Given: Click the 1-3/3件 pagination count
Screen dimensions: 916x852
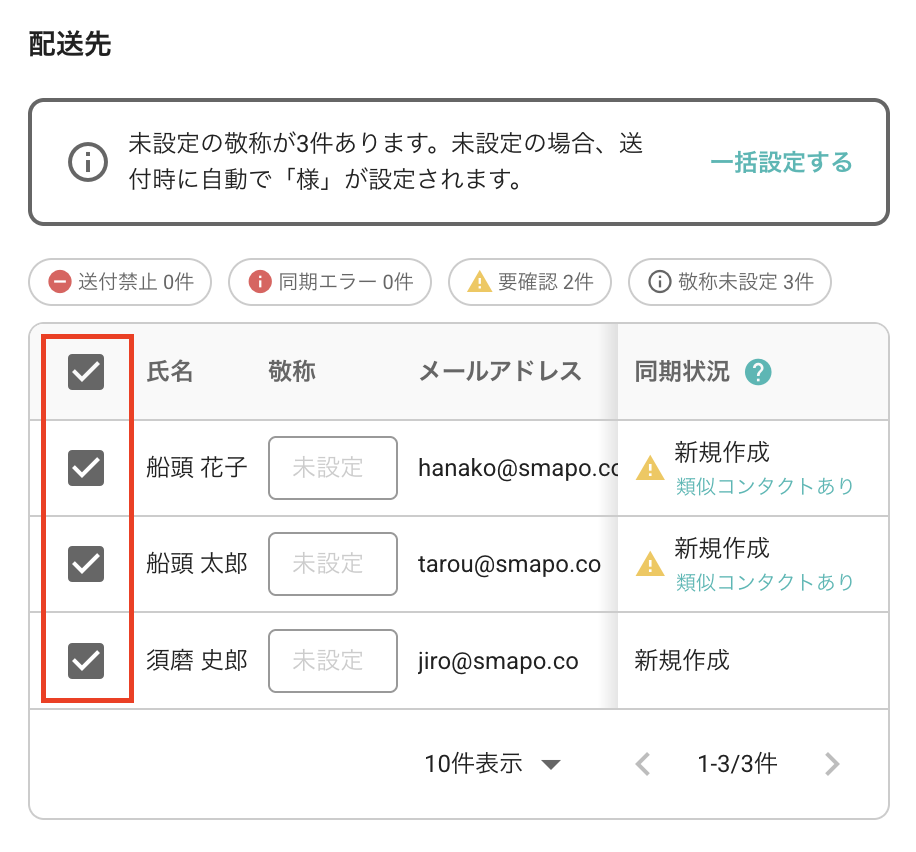Looking at the screenshot, I should click(x=737, y=764).
